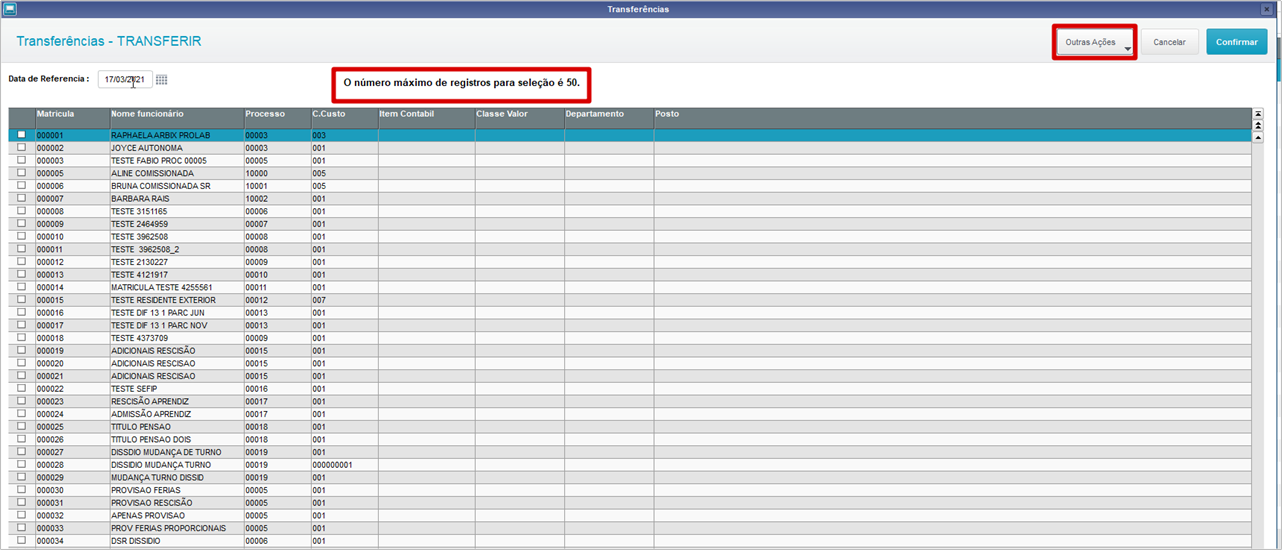Click the Processo value 10002
1282x550 pixels.
[256, 199]
